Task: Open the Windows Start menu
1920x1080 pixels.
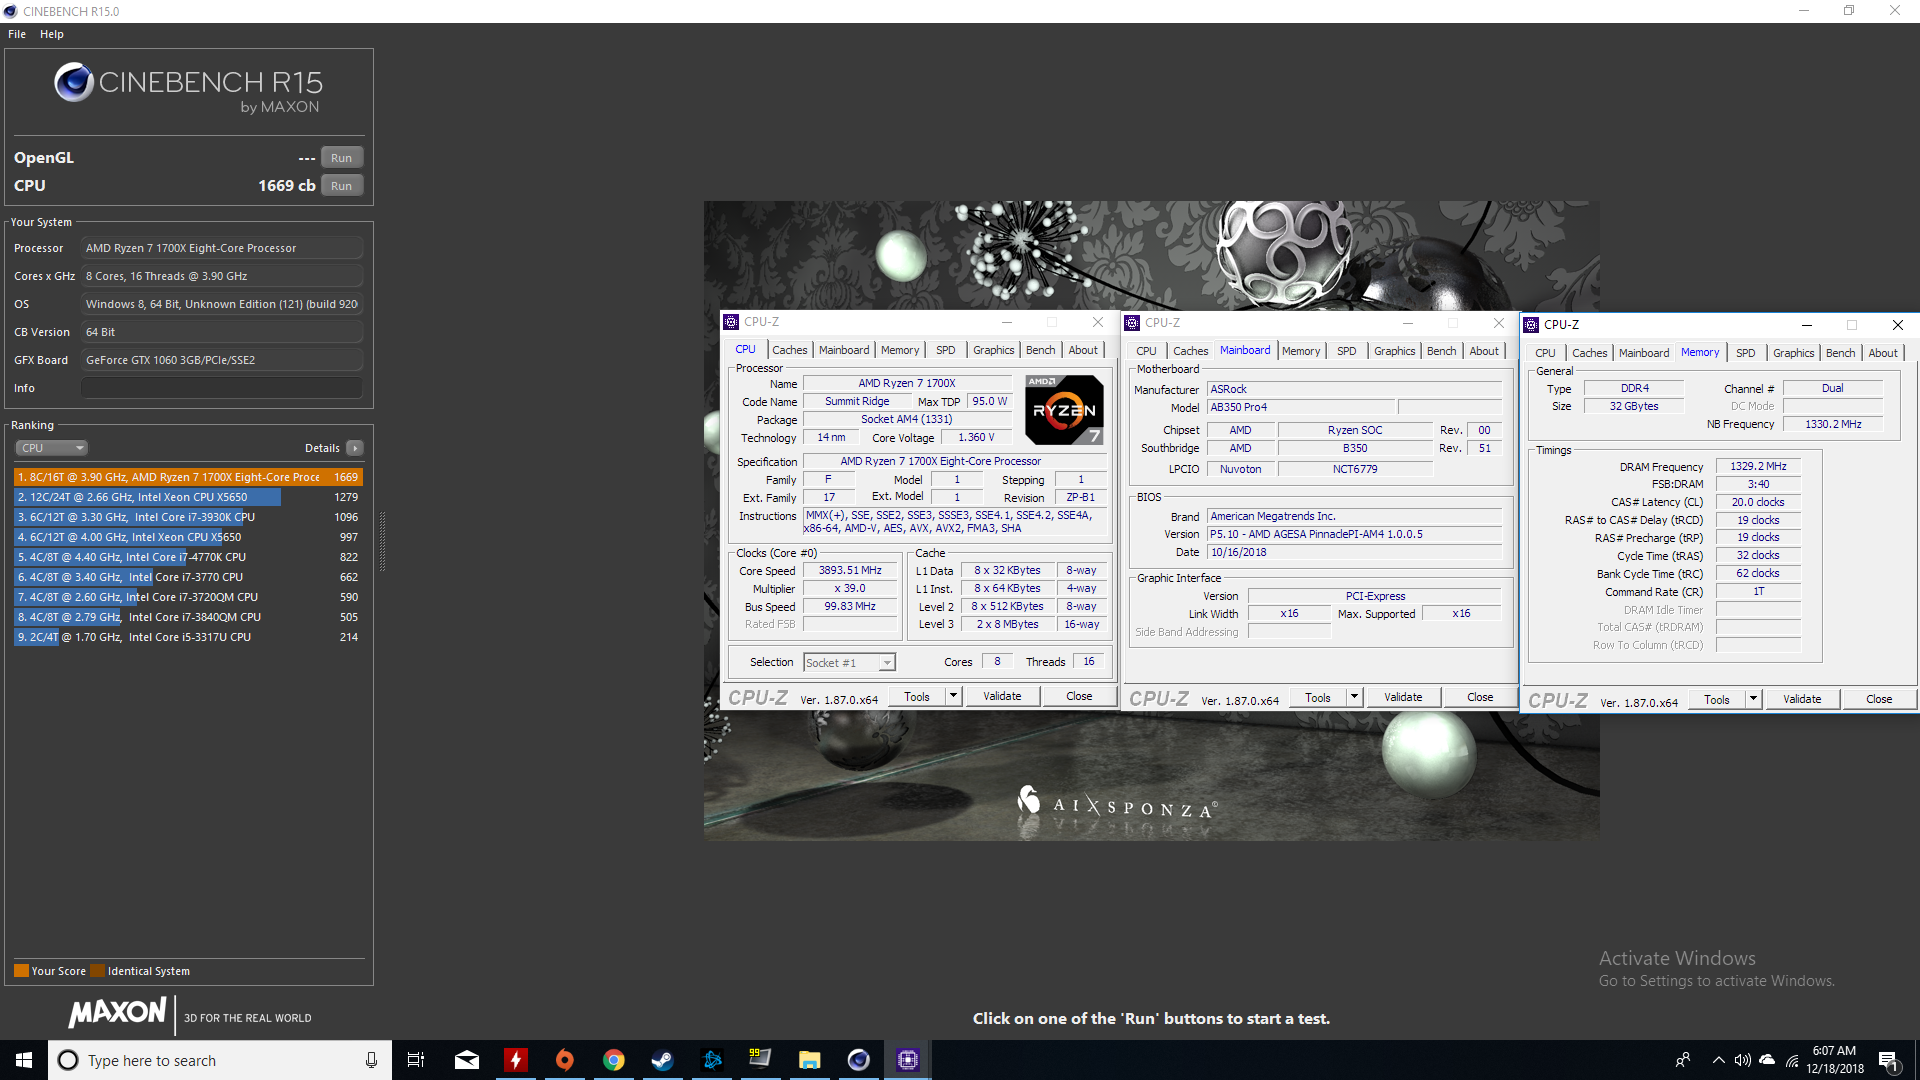Action: click(x=24, y=1060)
